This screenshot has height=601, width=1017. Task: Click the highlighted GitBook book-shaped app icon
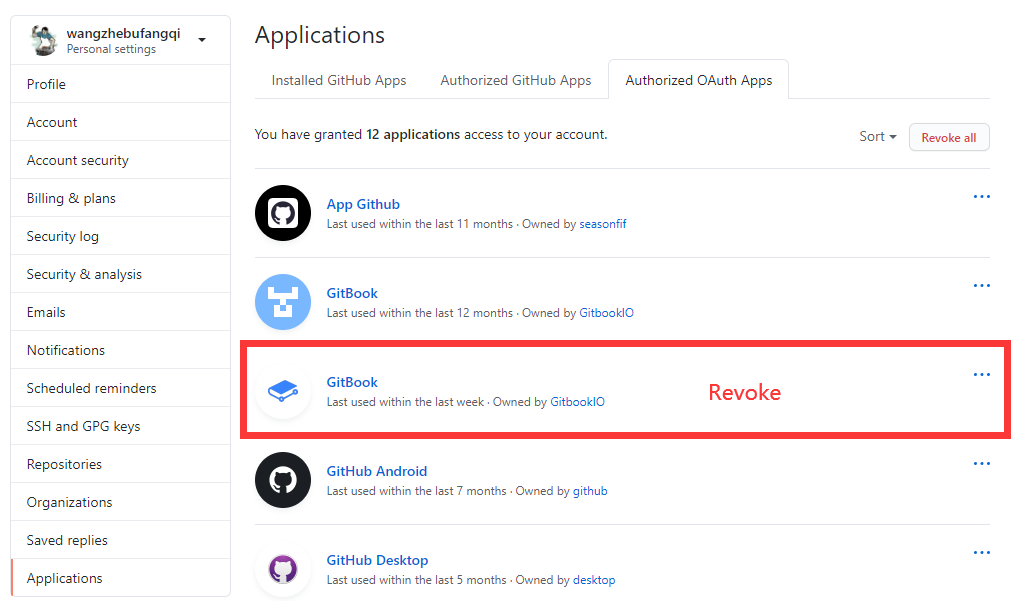tap(283, 391)
